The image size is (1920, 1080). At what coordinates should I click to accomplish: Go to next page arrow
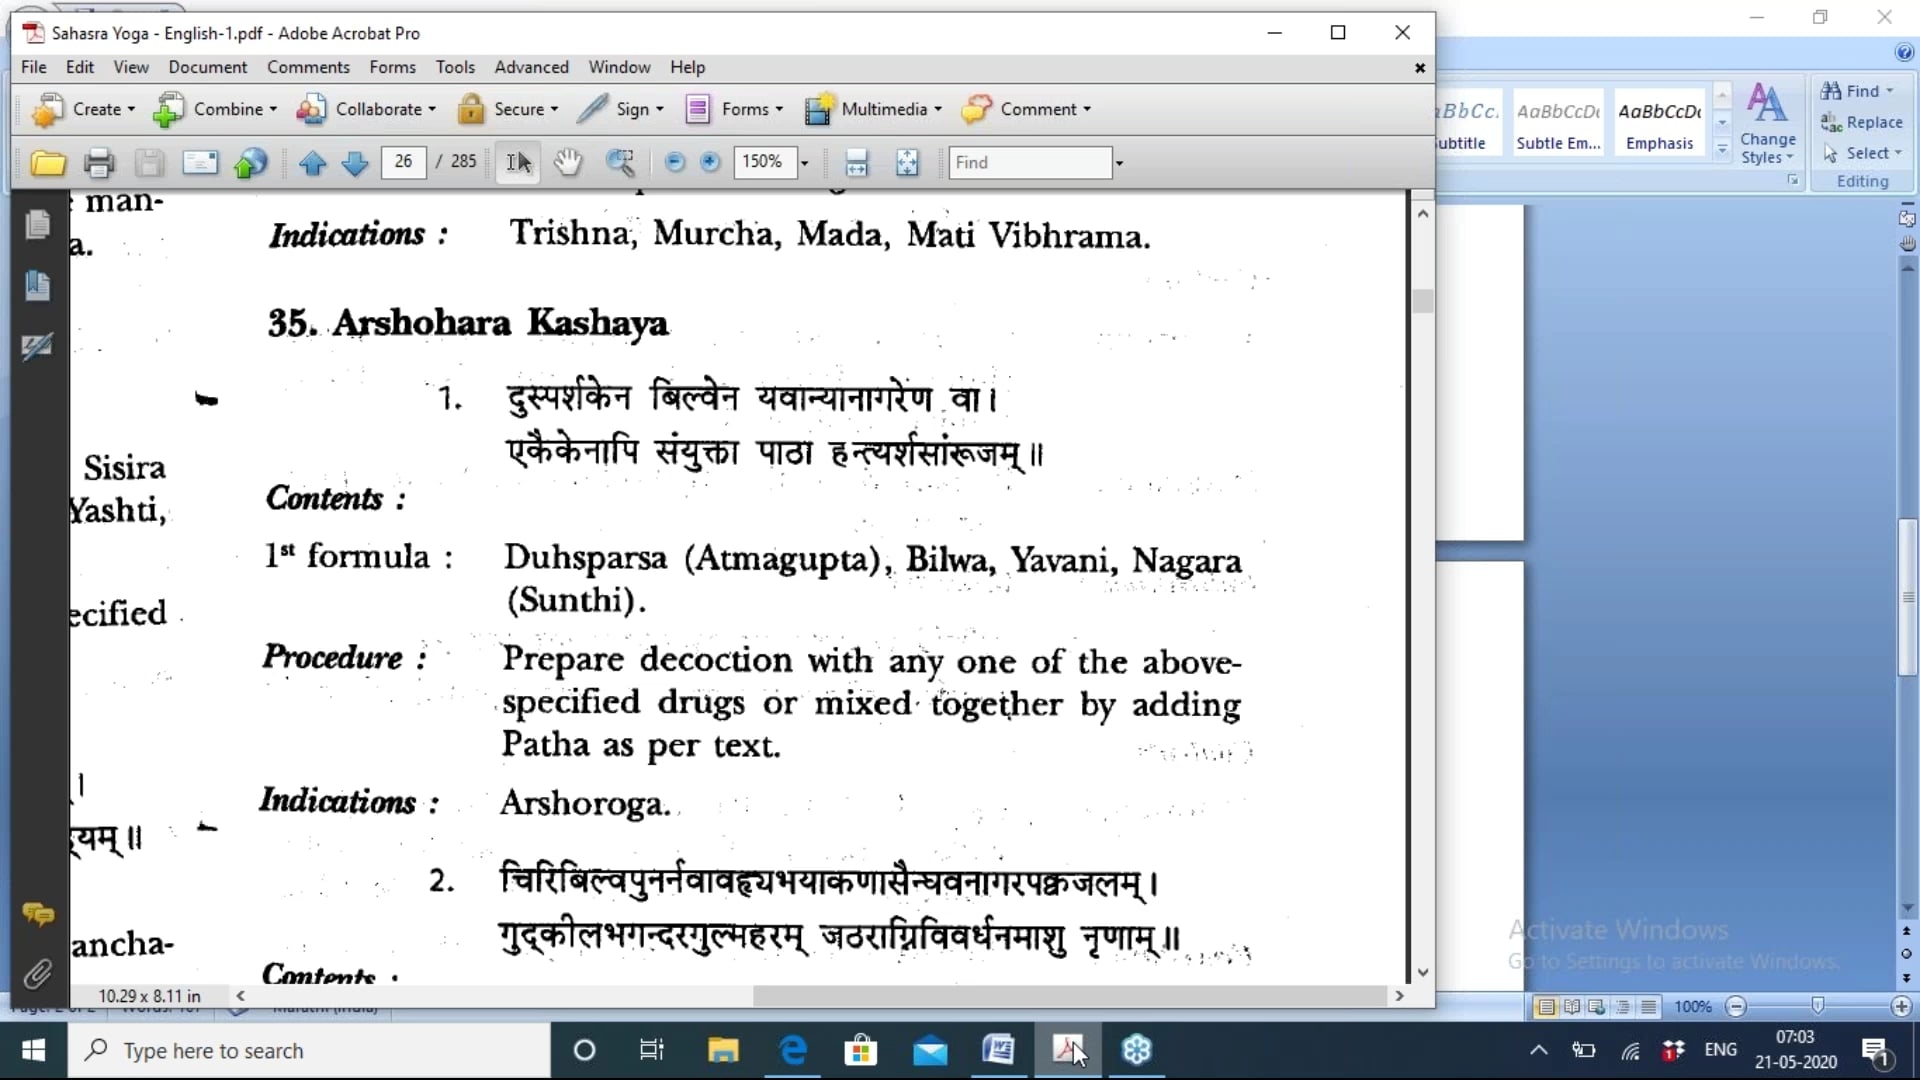click(355, 163)
